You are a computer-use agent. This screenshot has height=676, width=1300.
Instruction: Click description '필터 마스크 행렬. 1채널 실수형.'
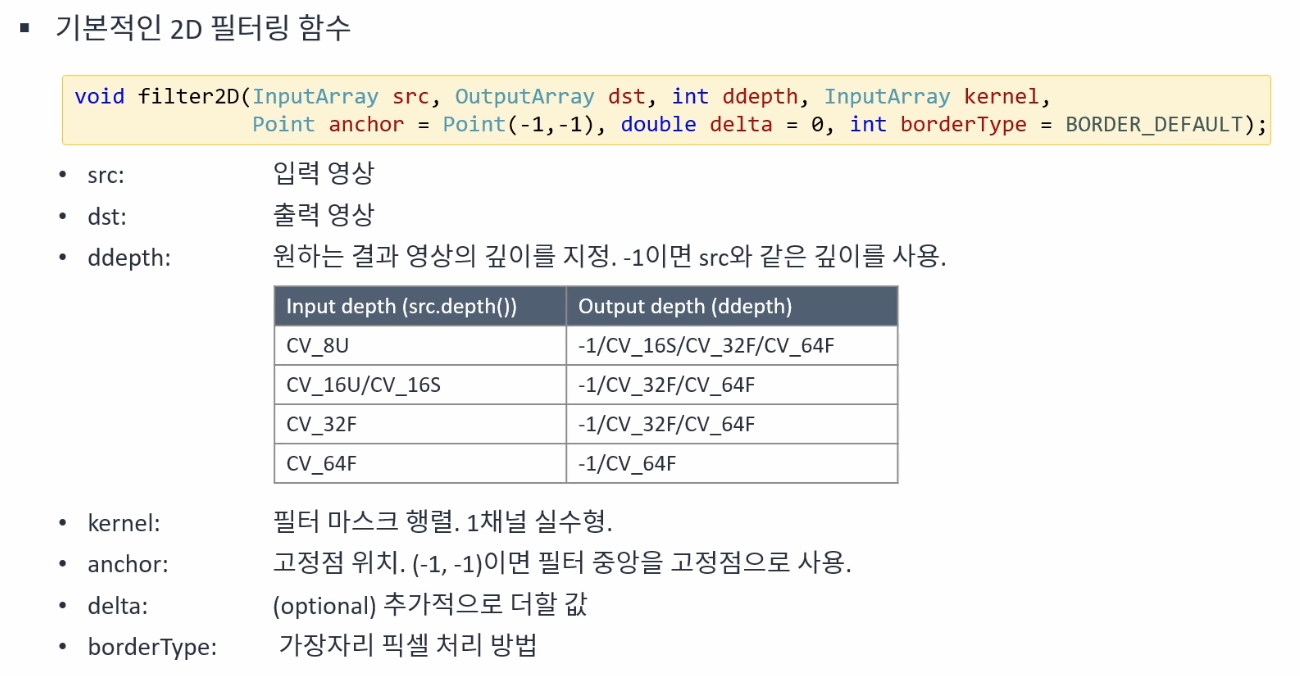click(442, 521)
